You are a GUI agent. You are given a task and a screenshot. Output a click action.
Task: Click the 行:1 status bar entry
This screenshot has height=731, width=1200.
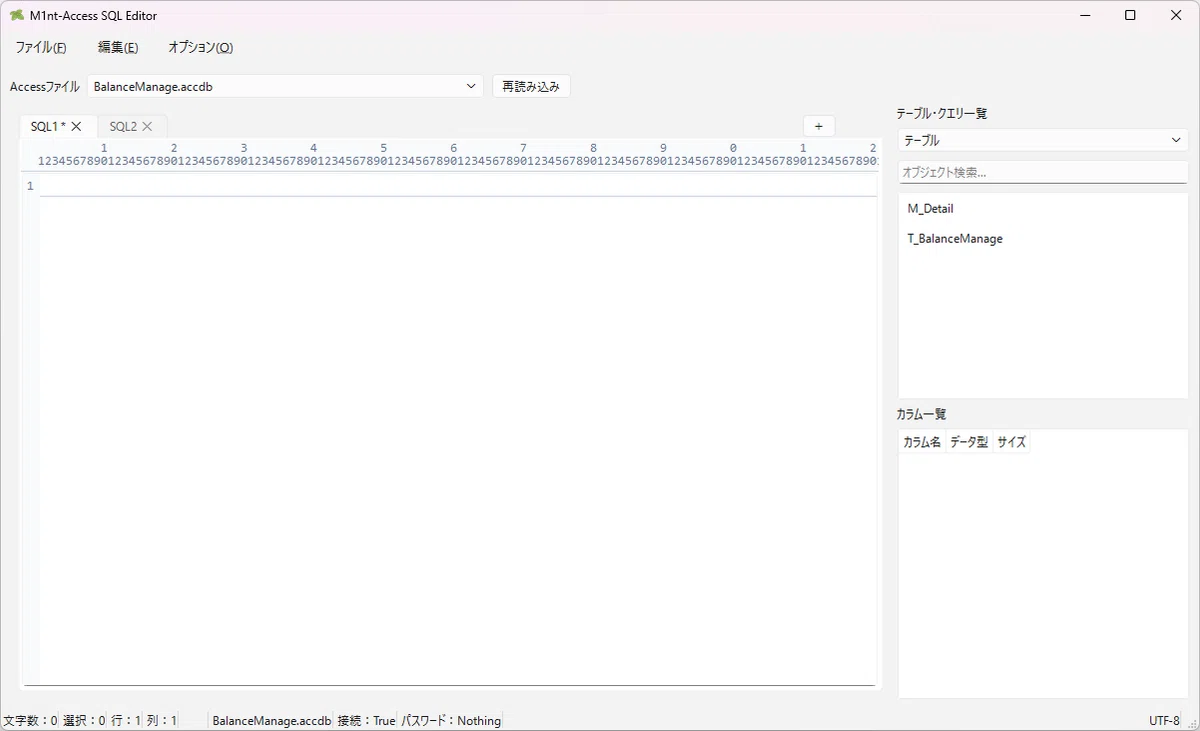(126, 720)
